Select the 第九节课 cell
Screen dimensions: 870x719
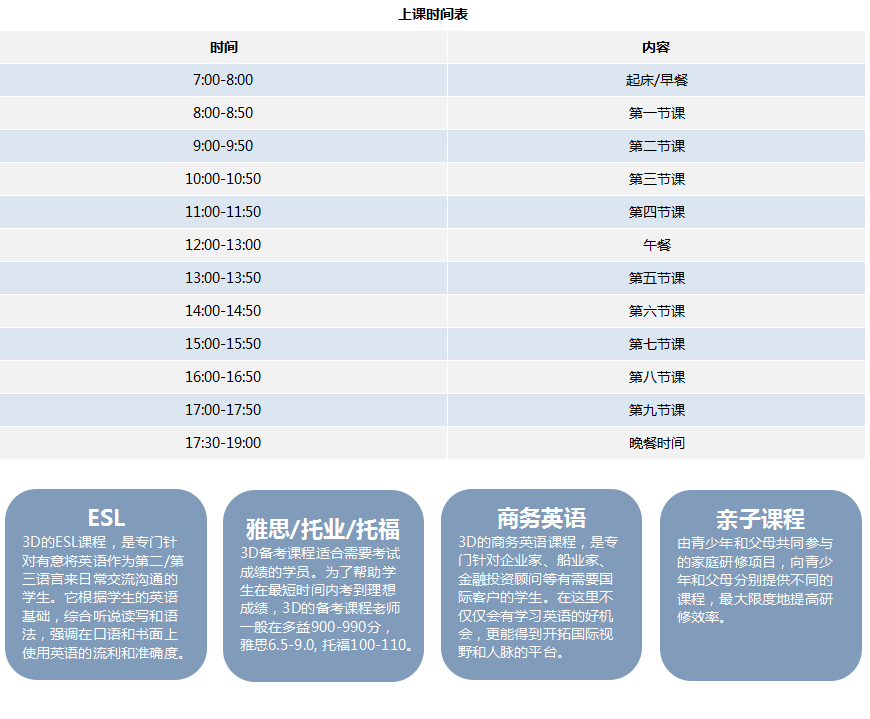656,410
